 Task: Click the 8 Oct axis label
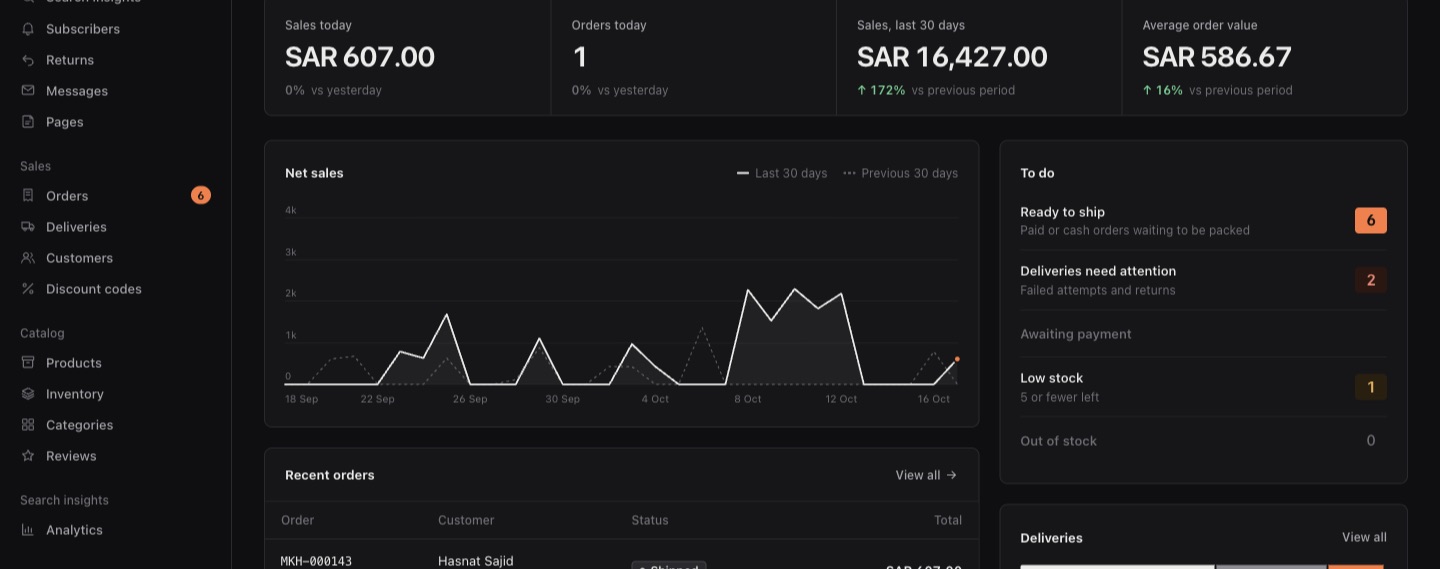748,399
